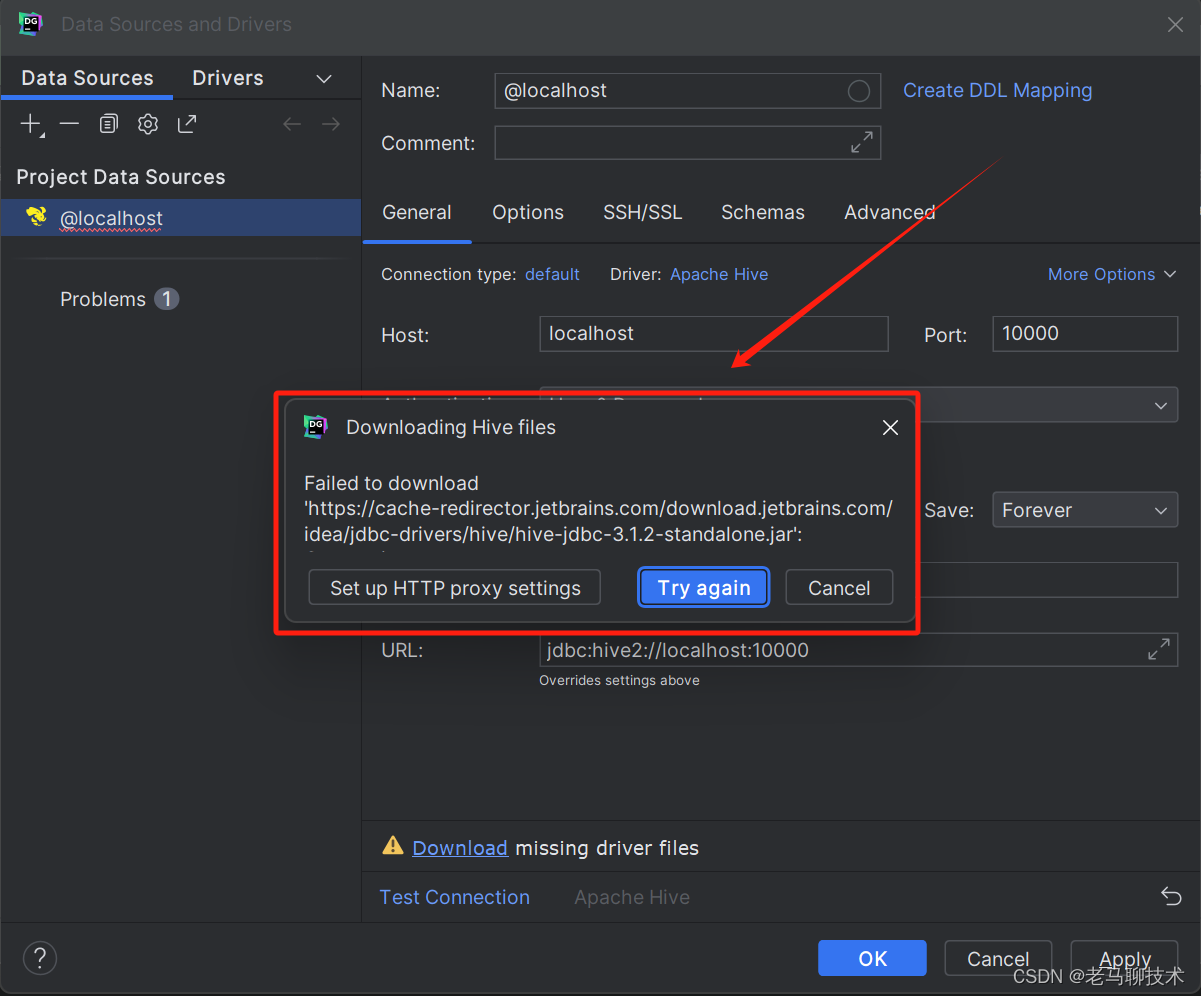1201x996 pixels.
Task: Open driver settings wrench icon
Action: pyautogui.click(x=148, y=124)
